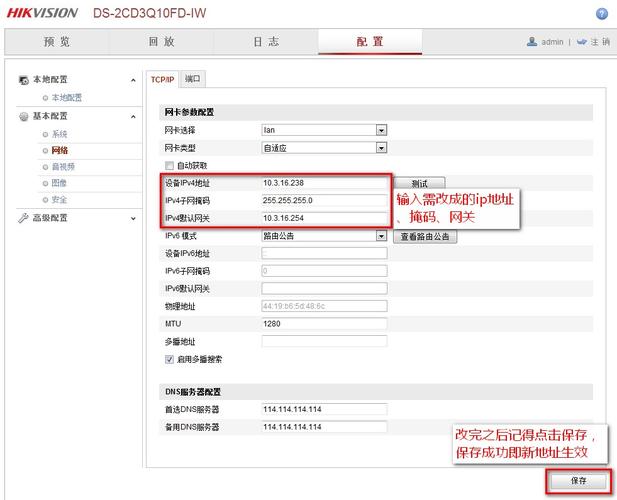Click the IPv6默认网关 input field
This screenshot has width=617, height=500.
click(324, 288)
